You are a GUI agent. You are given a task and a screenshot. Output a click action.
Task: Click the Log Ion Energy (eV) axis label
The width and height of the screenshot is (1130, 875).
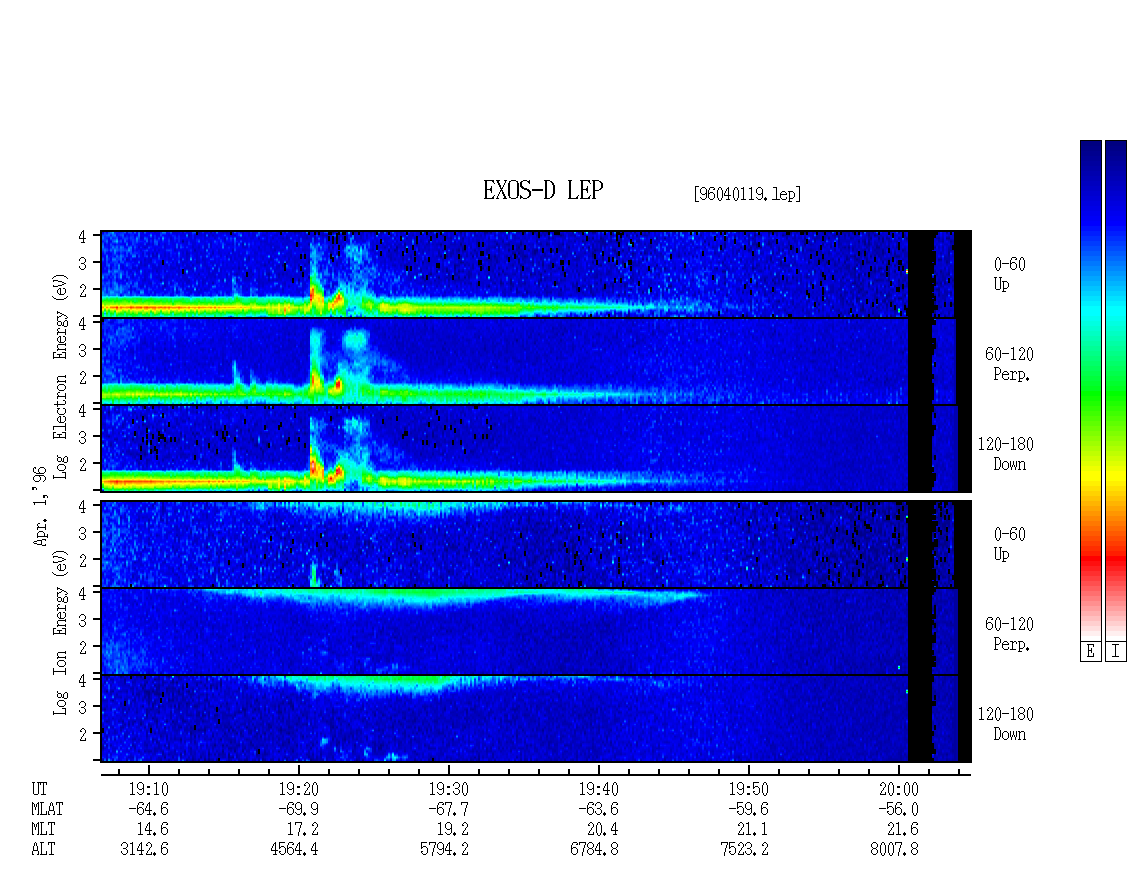pos(60,632)
